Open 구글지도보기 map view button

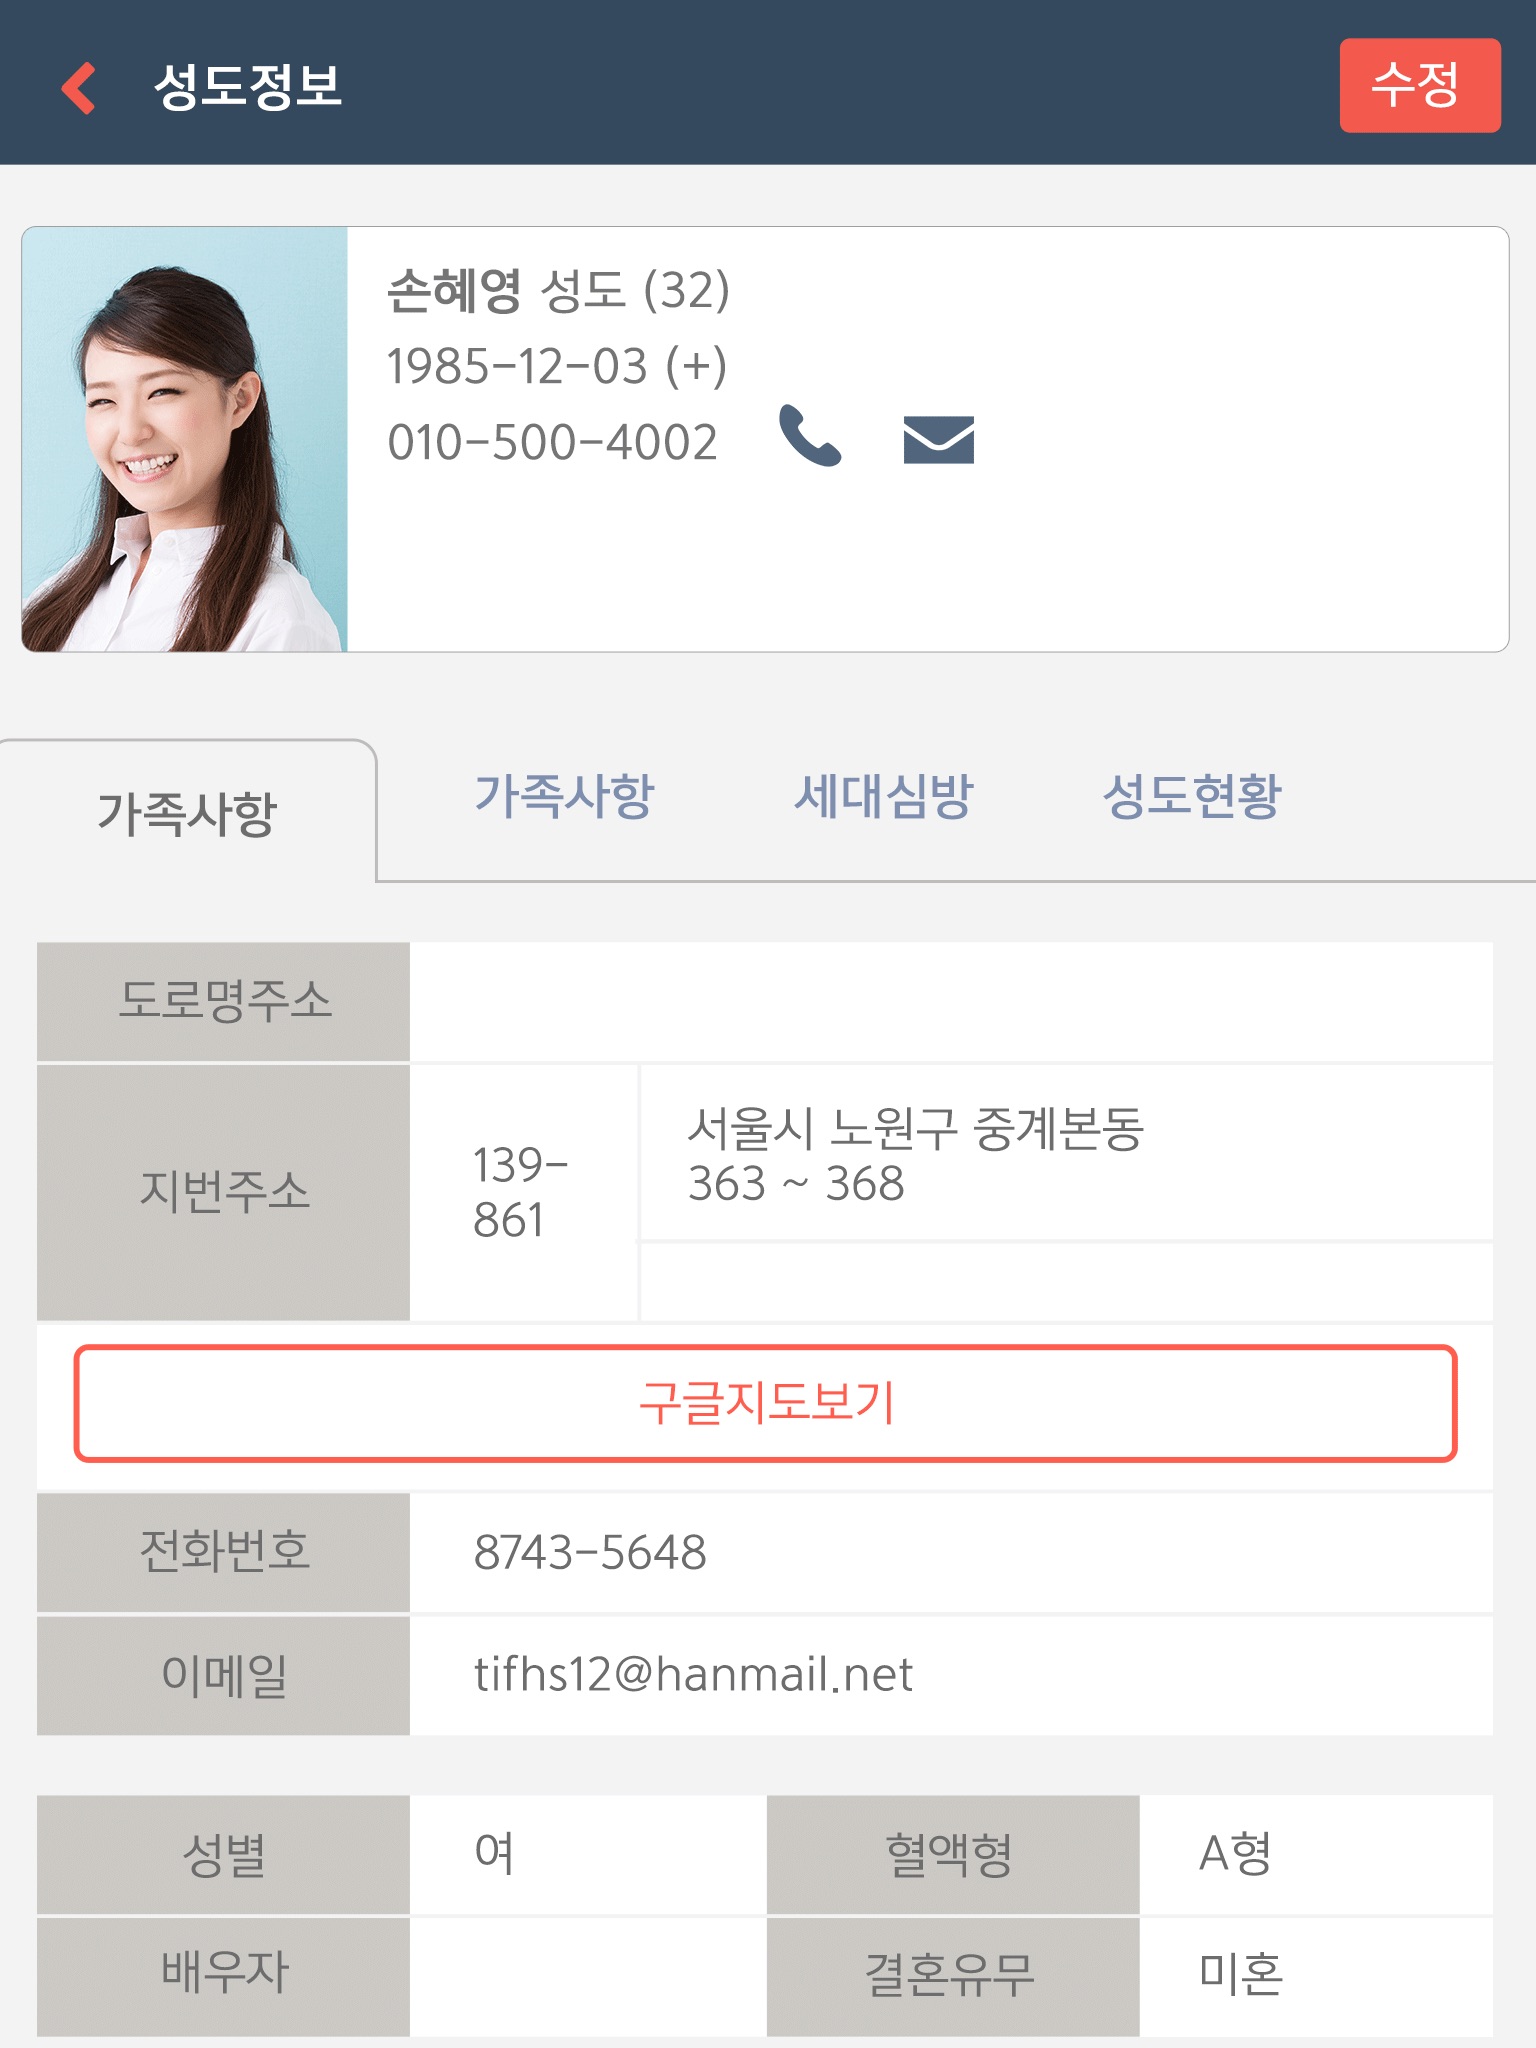point(766,1403)
